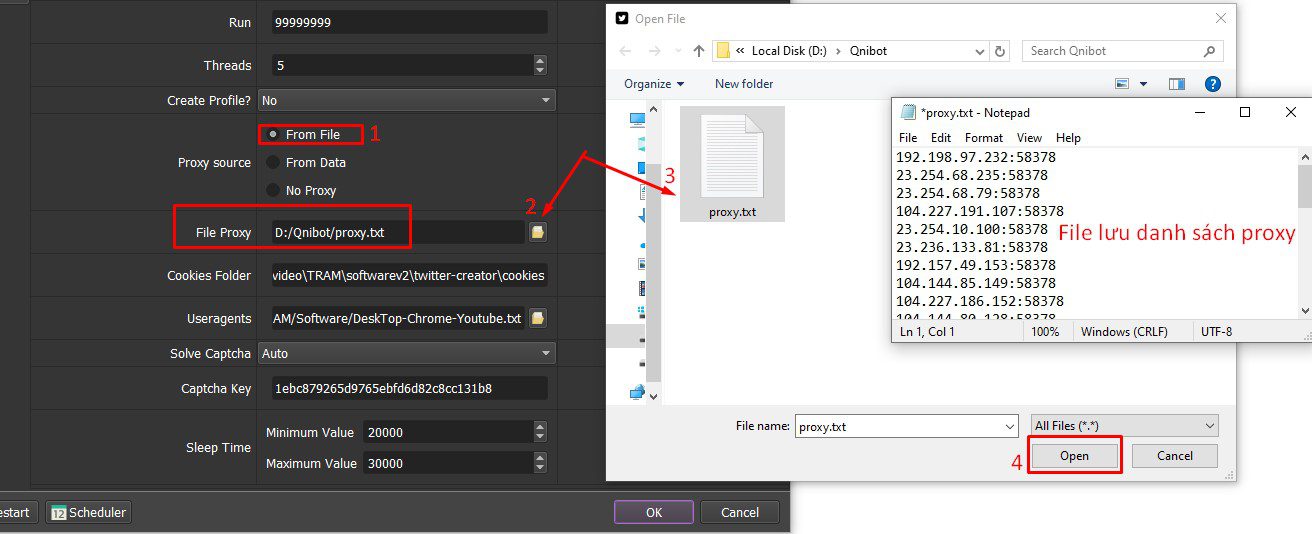The image size is (1312, 534).
Task: Select the proxy.txt file thumbnail
Action: tap(732, 164)
